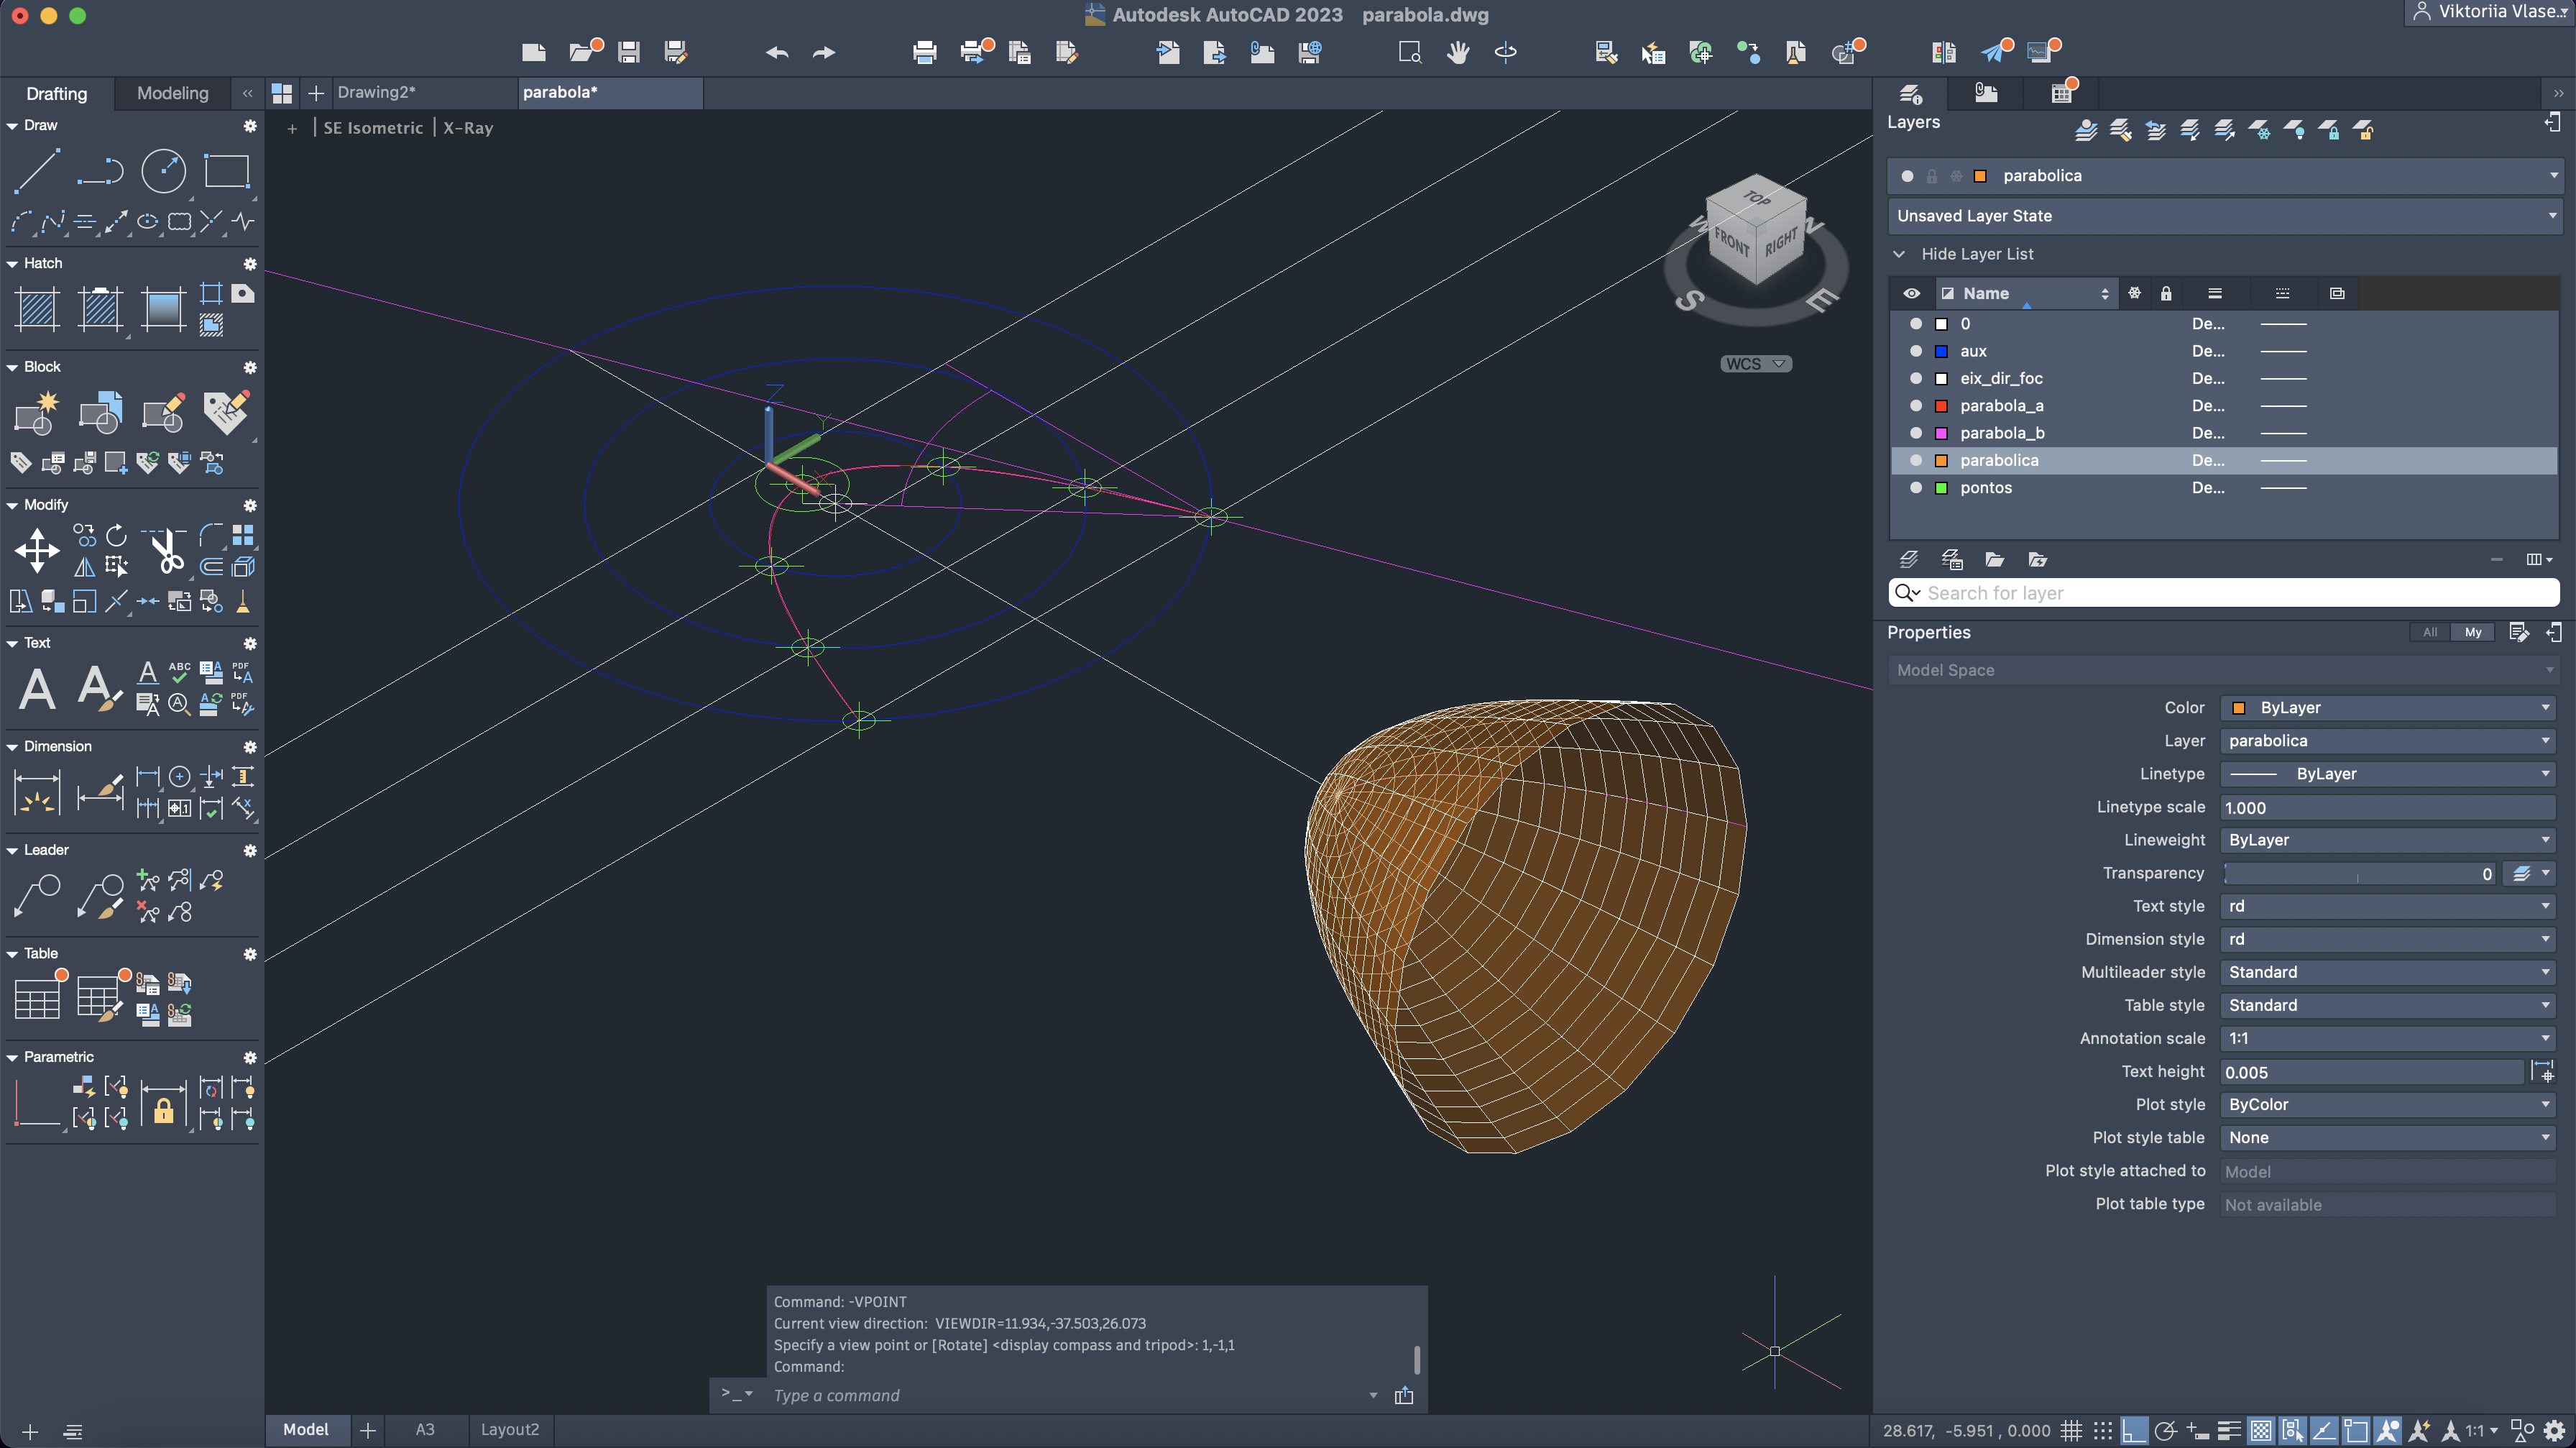Click the Multiline Text tool
Image resolution: width=2576 pixels, height=1448 pixels.
coord(37,689)
